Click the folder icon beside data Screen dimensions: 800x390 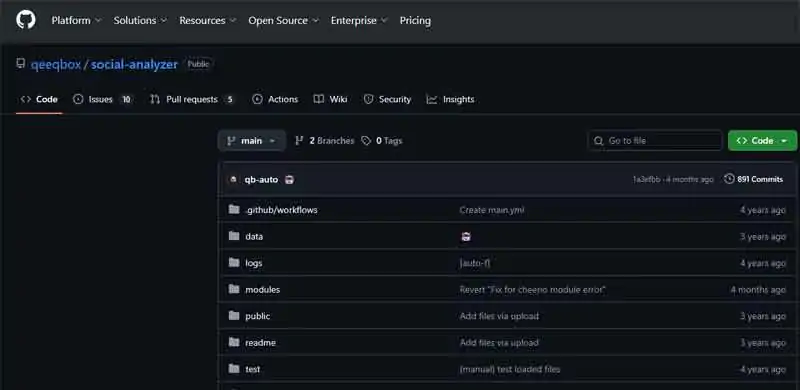234,236
